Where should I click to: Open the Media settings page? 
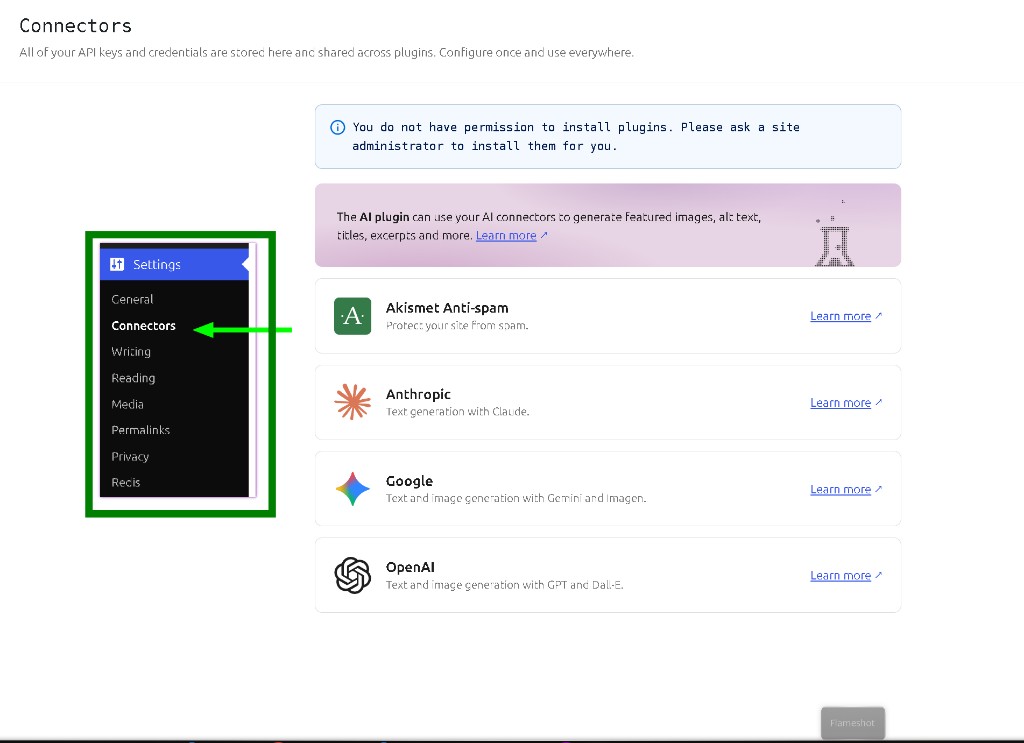(x=127, y=404)
